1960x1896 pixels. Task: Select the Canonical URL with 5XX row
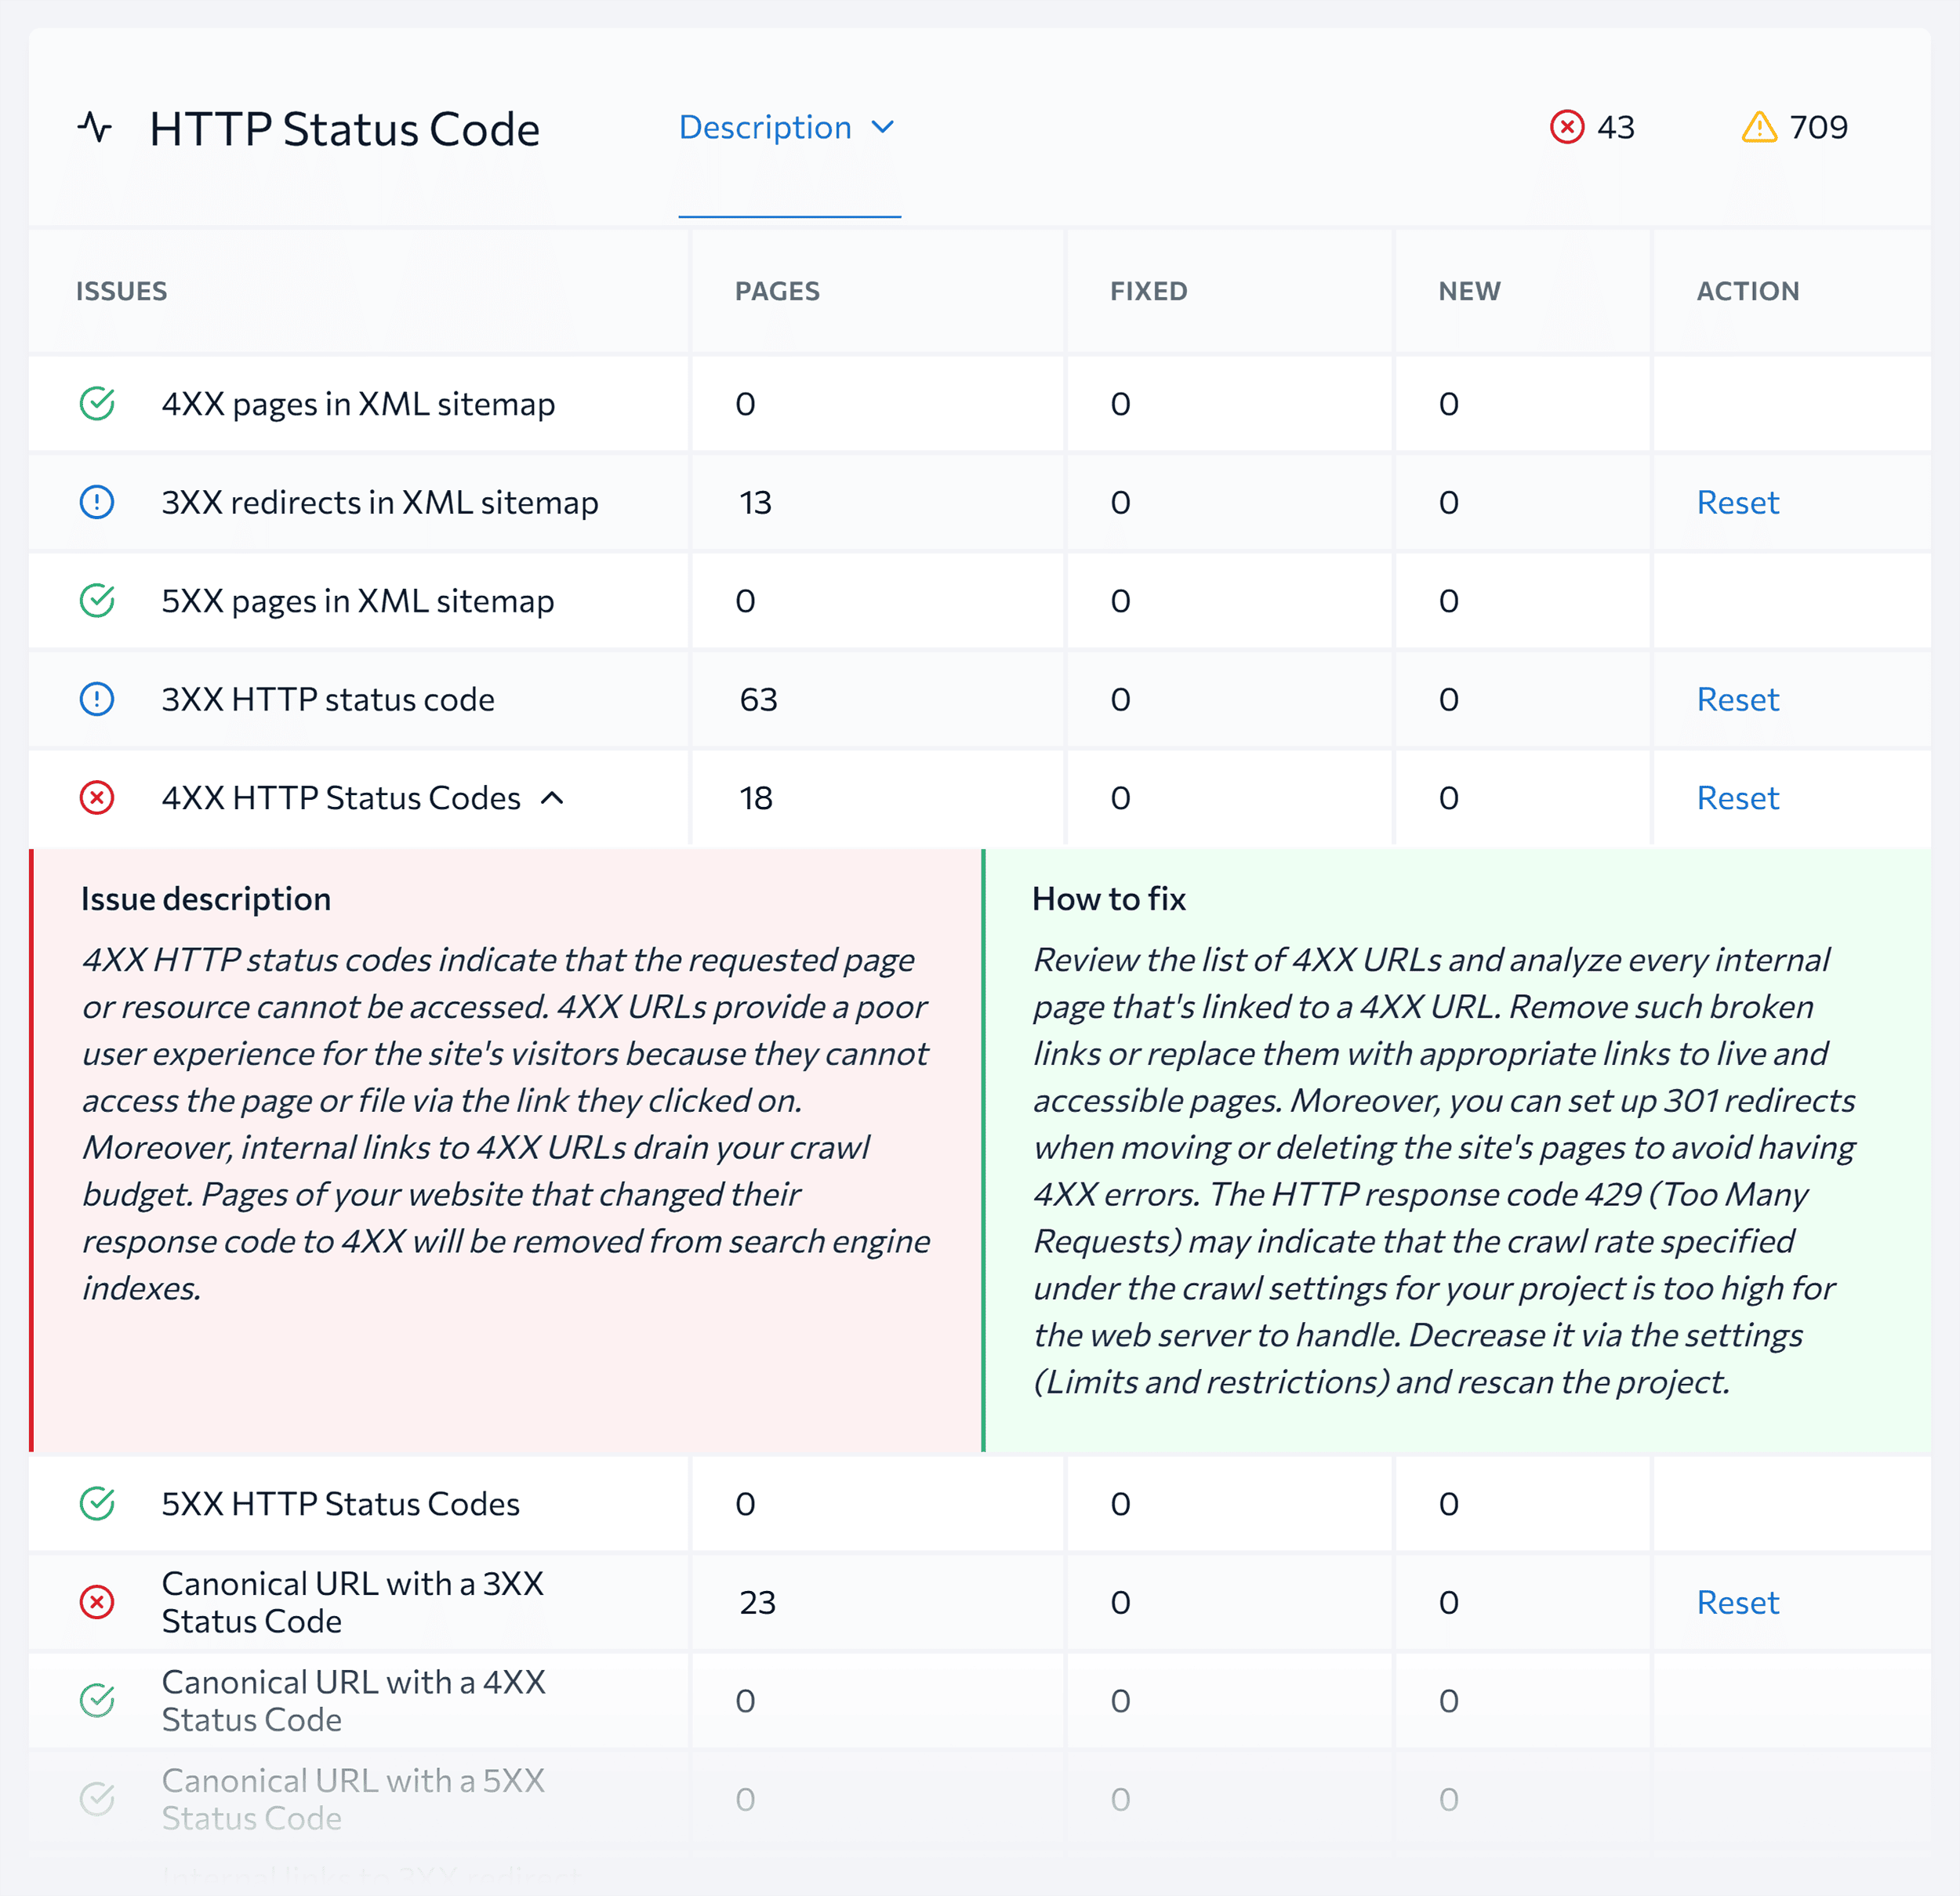tap(352, 1799)
